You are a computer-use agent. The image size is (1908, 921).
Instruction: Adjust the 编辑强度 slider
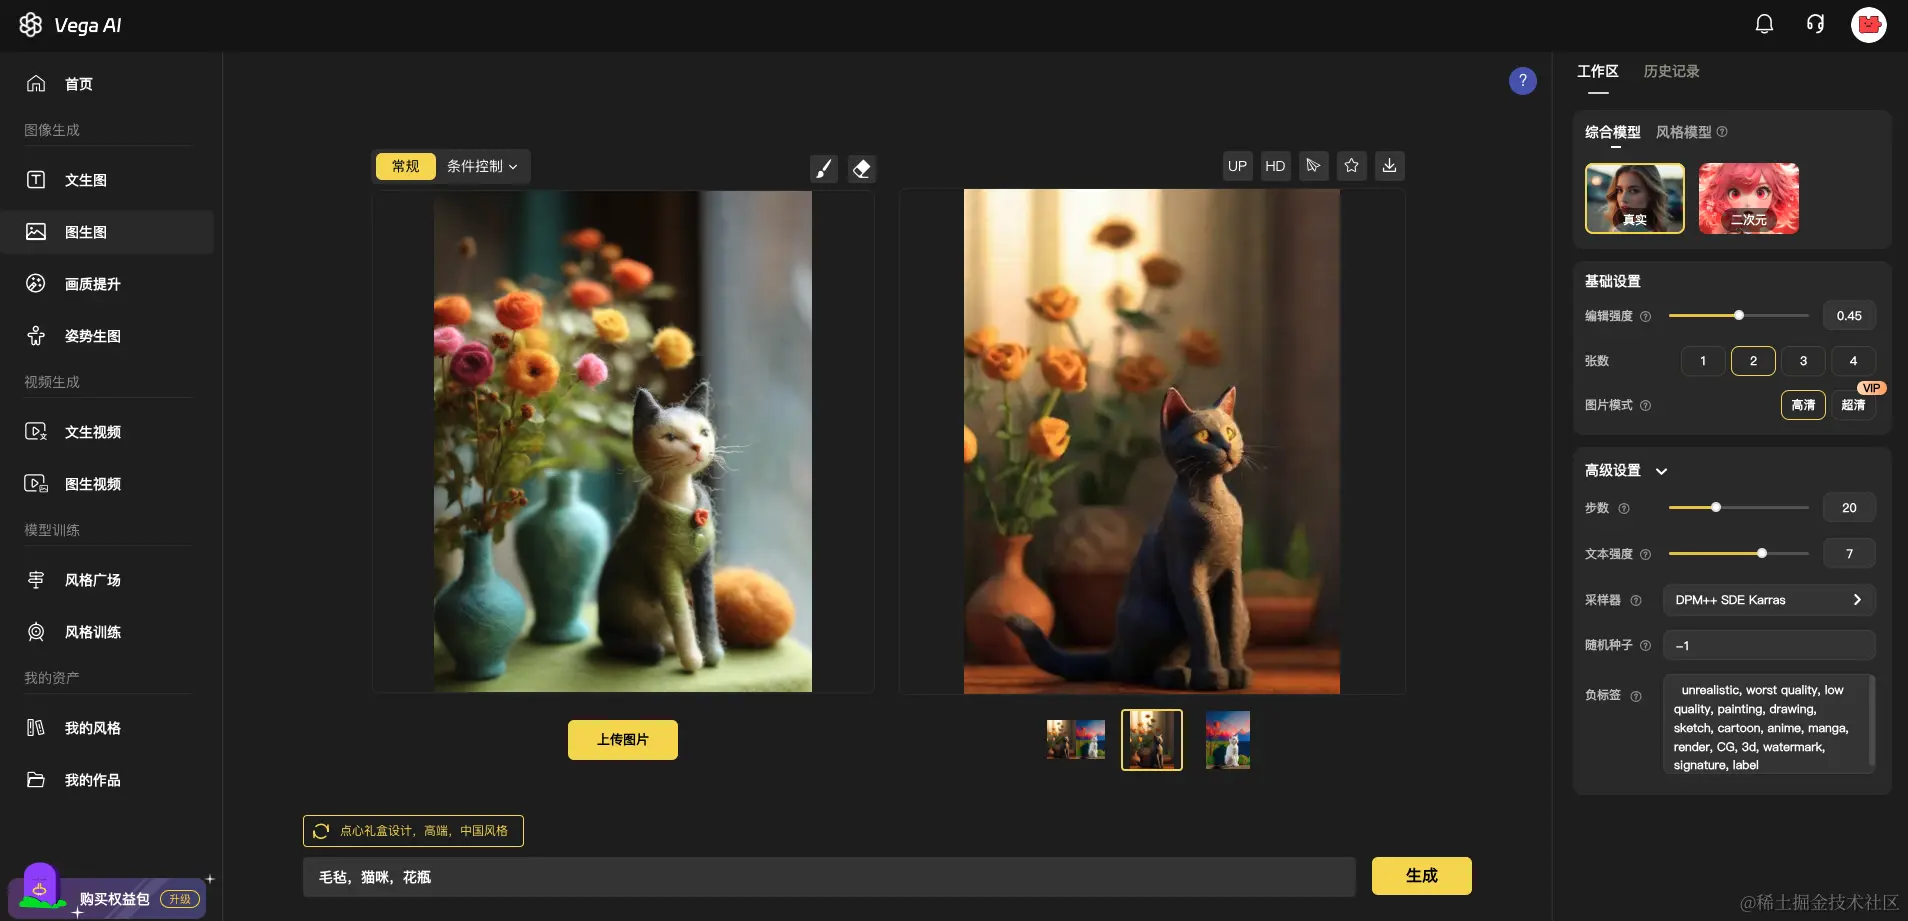point(1738,316)
